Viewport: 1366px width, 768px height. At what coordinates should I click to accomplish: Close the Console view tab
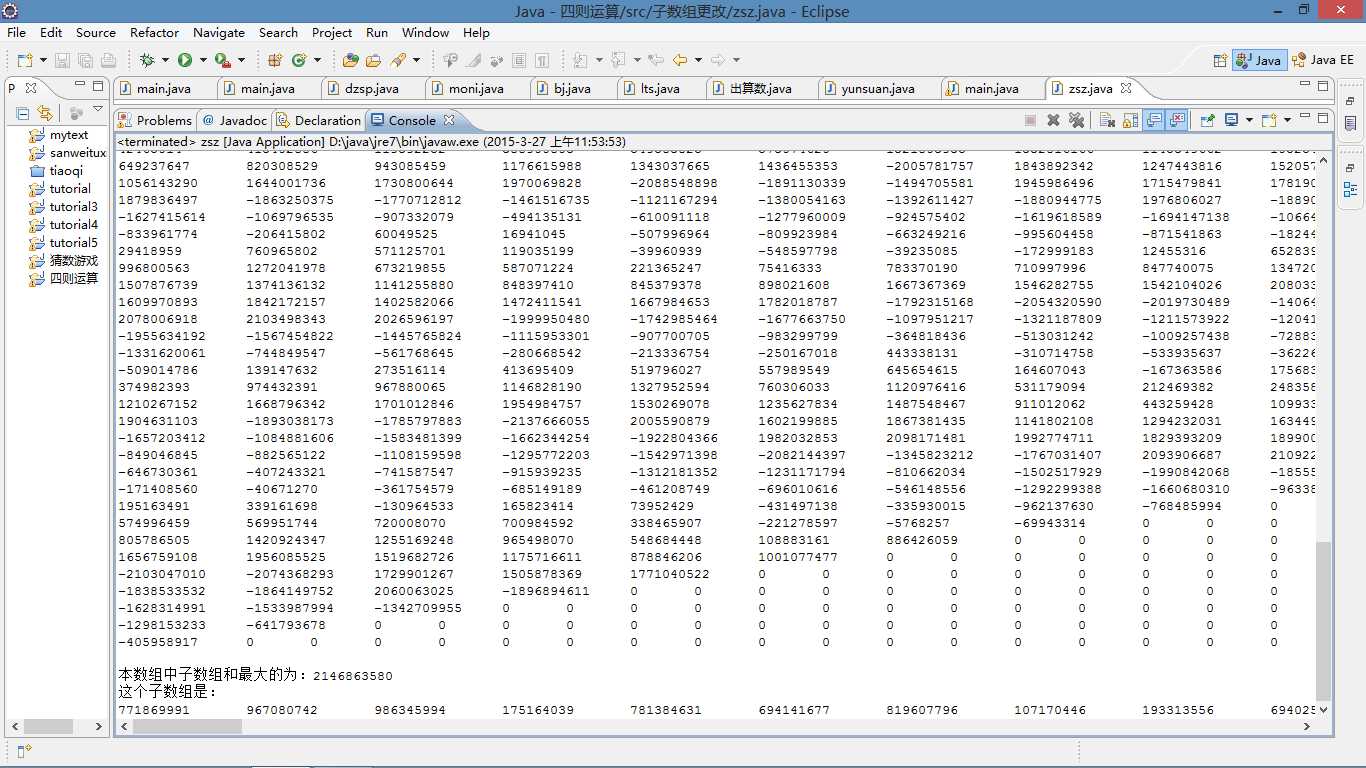click(x=449, y=120)
